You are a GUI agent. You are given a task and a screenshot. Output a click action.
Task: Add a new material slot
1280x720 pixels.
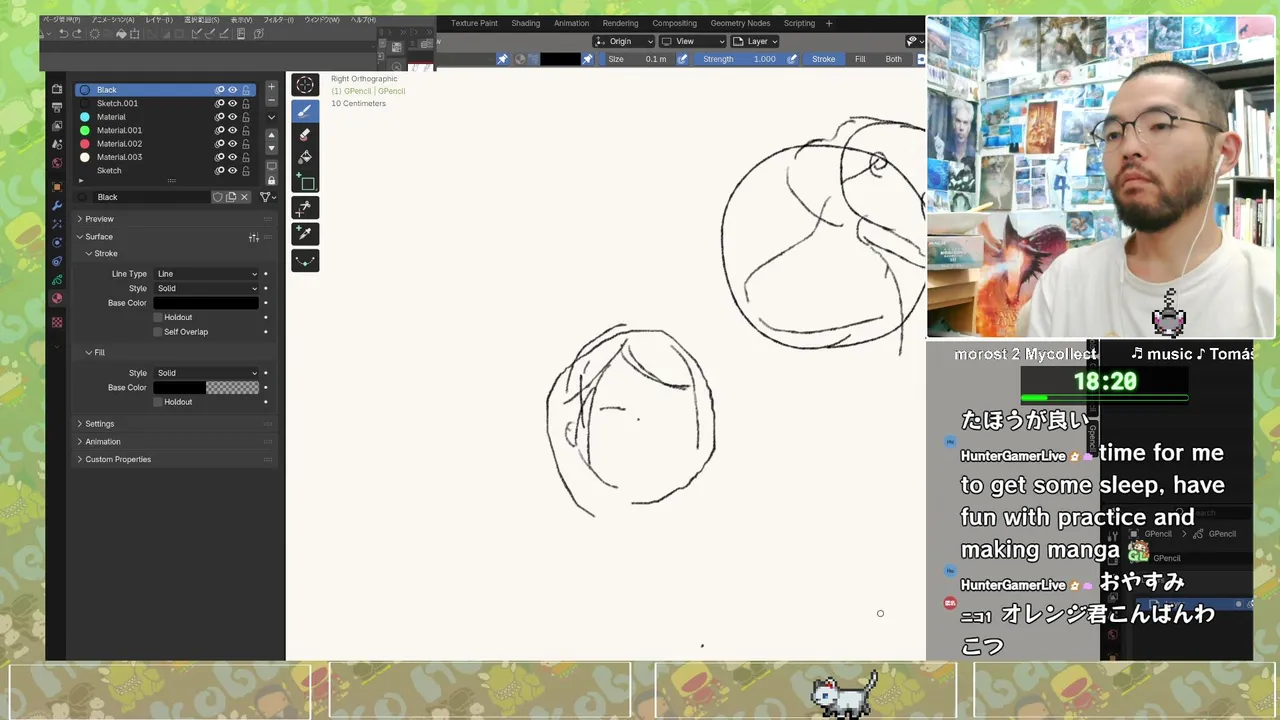point(271,87)
